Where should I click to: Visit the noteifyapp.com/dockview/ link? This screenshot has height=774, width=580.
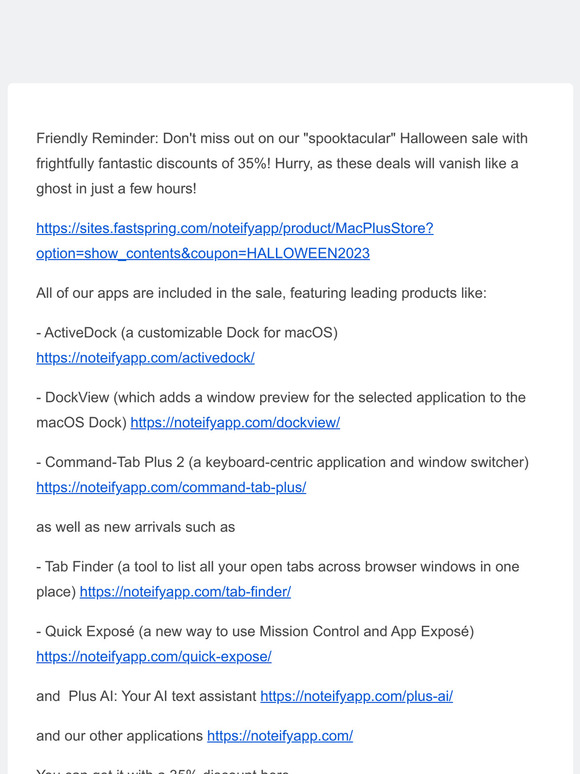pyautogui.click(x=235, y=423)
